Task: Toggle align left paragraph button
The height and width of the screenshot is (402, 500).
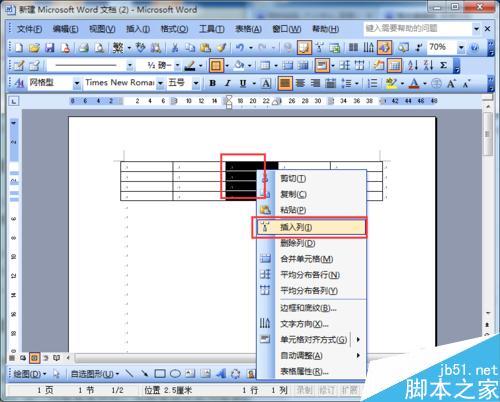Action: click(x=285, y=83)
